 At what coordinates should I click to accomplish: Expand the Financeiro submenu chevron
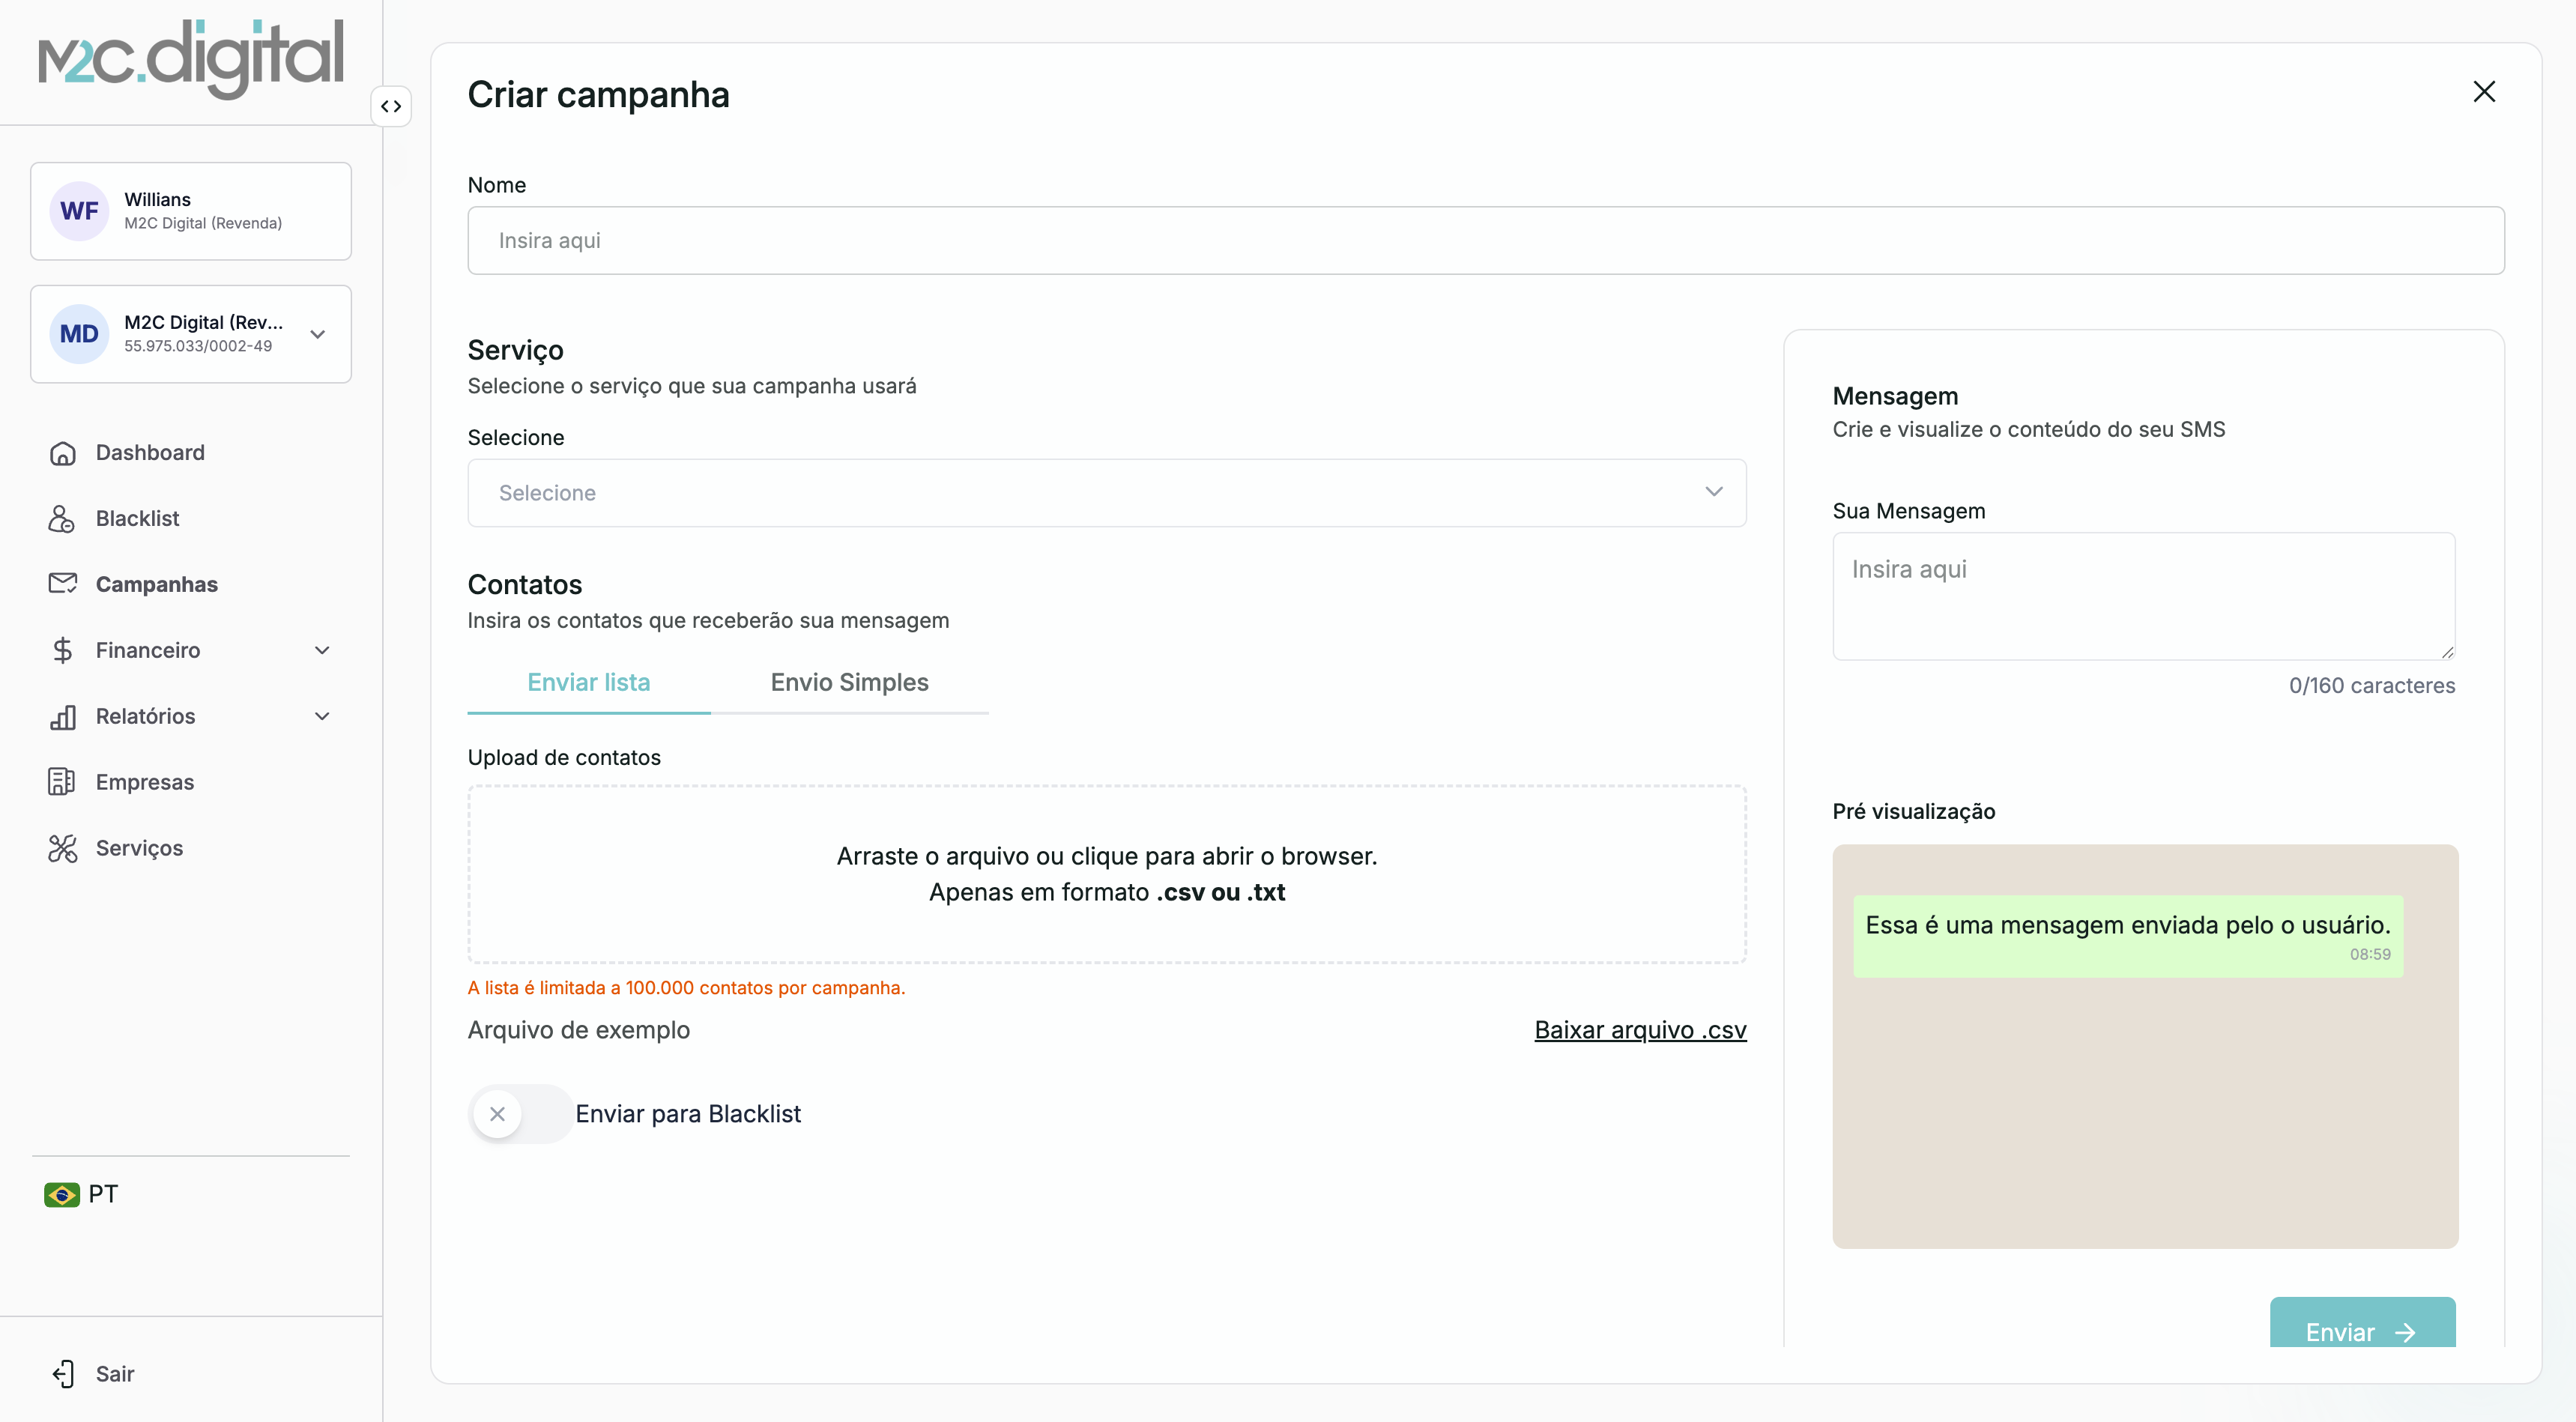click(322, 651)
